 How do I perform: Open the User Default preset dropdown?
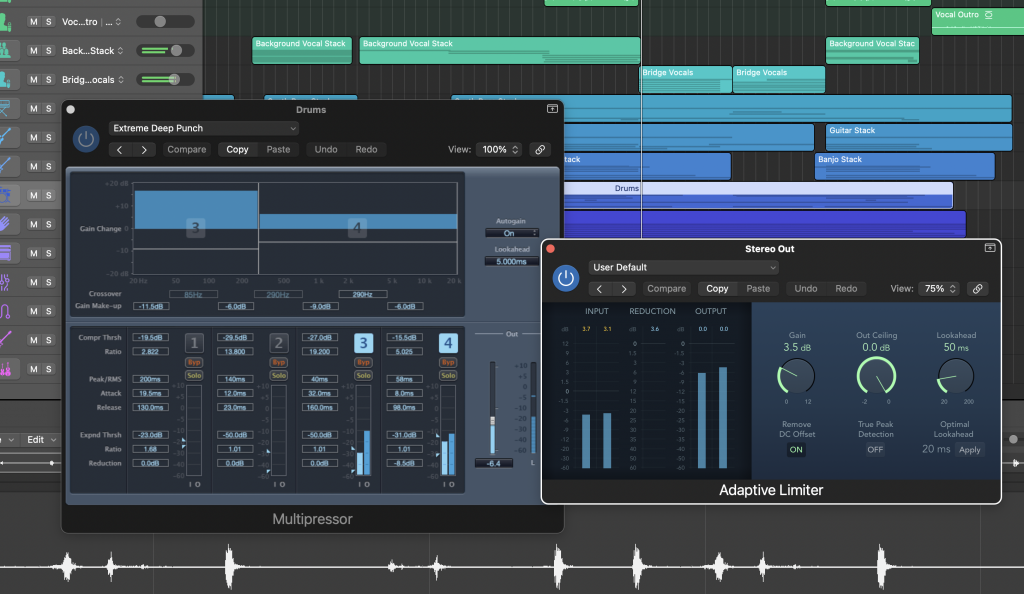tap(684, 267)
